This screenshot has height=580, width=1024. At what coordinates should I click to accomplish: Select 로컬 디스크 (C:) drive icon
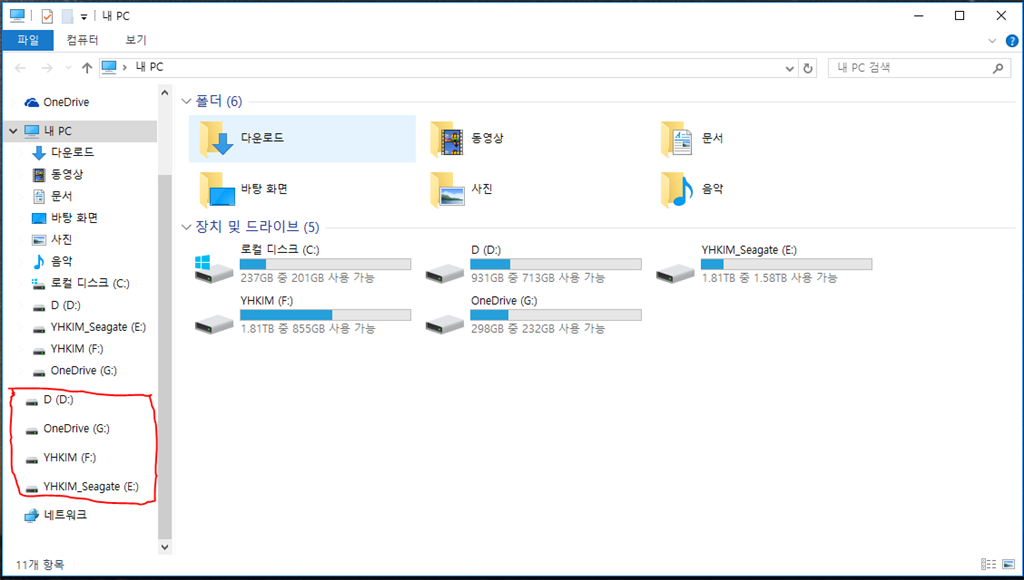(x=214, y=269)
